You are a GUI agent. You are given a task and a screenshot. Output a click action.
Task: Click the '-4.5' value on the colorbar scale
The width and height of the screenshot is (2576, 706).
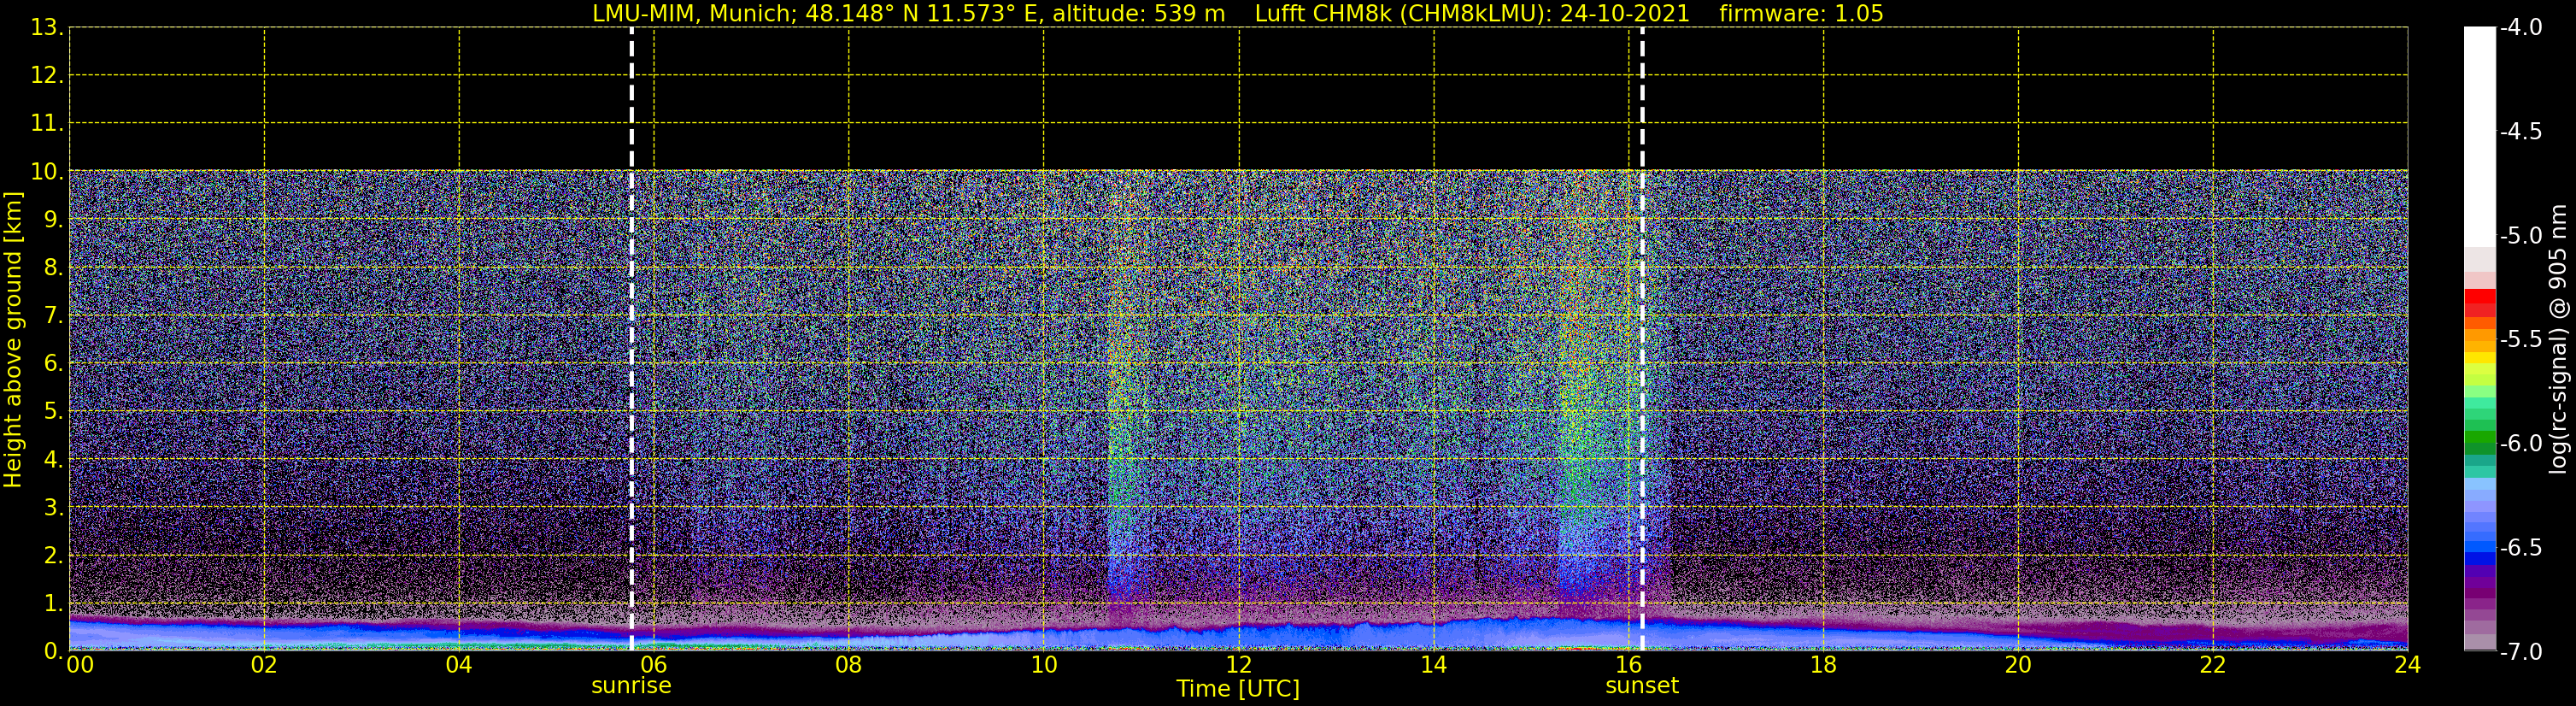[x=2520, y=132]
